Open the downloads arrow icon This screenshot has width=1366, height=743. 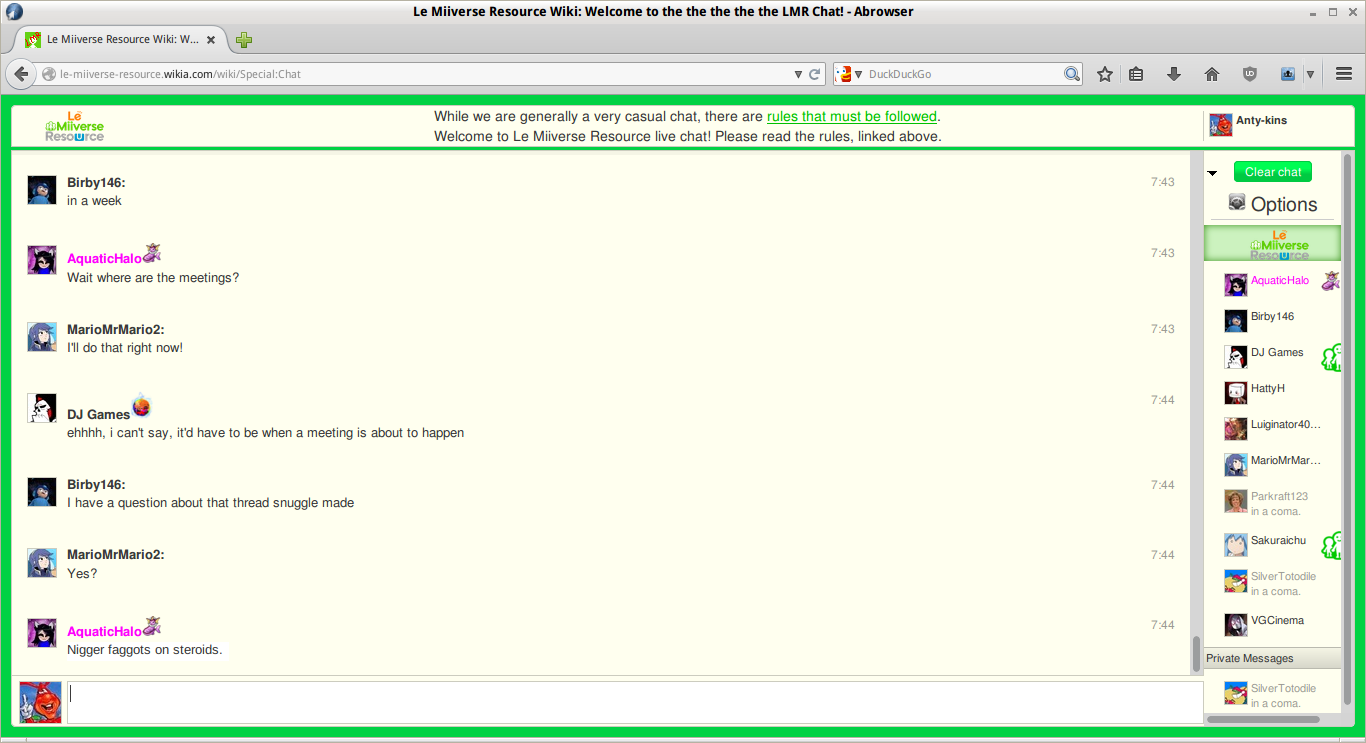point(1174,74)
